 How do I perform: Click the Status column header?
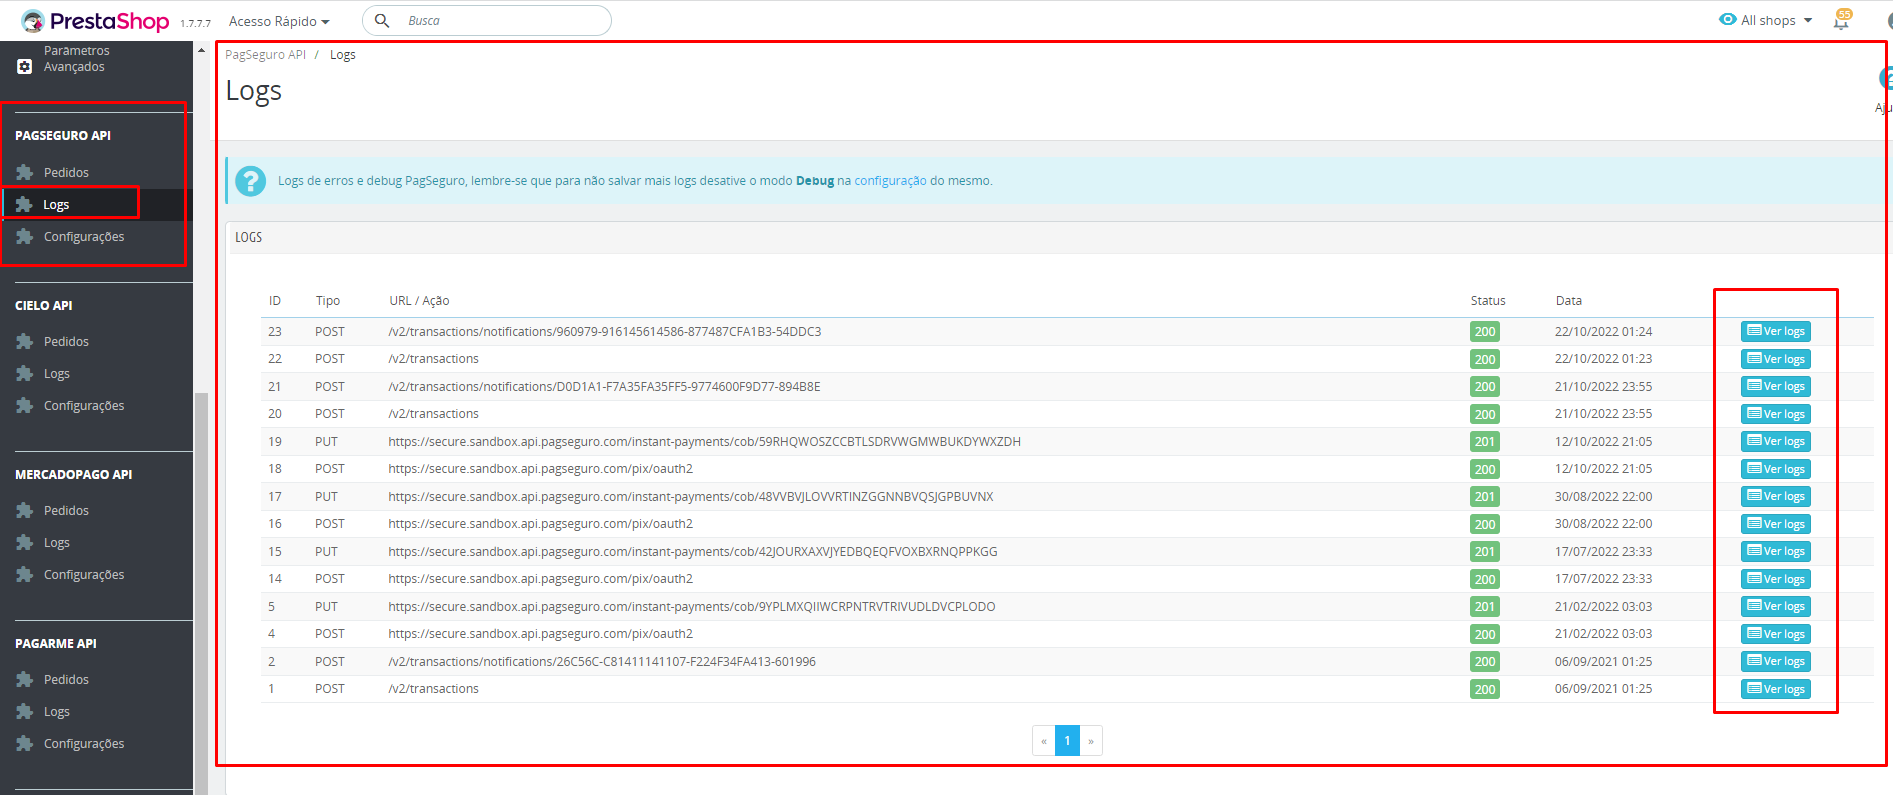coord(1488,301)
